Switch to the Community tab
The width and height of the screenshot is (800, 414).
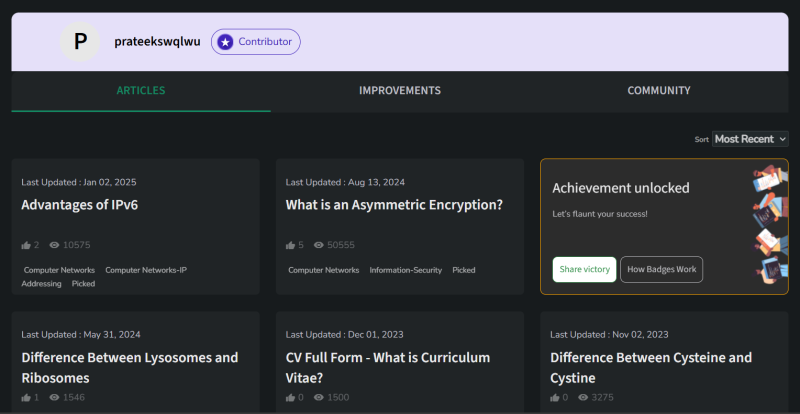pos(659,91)
